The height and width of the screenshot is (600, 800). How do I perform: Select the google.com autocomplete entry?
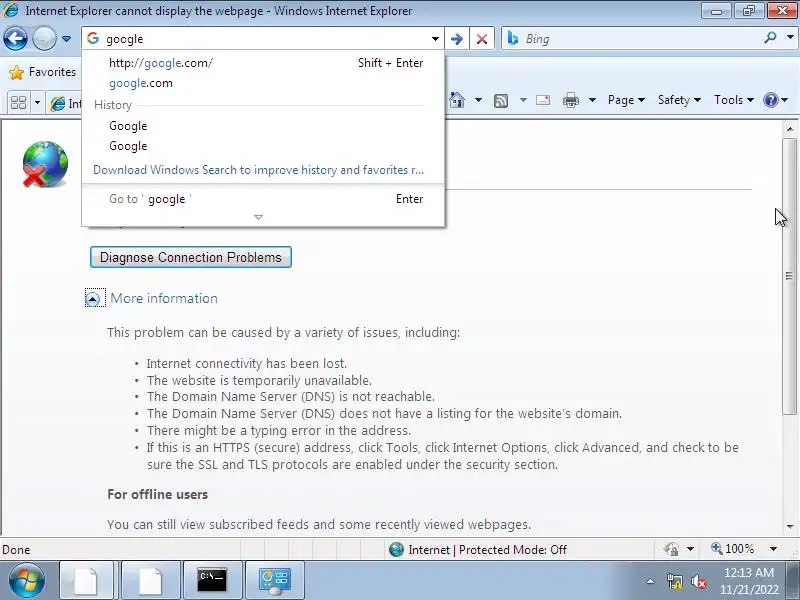(265, 83)
